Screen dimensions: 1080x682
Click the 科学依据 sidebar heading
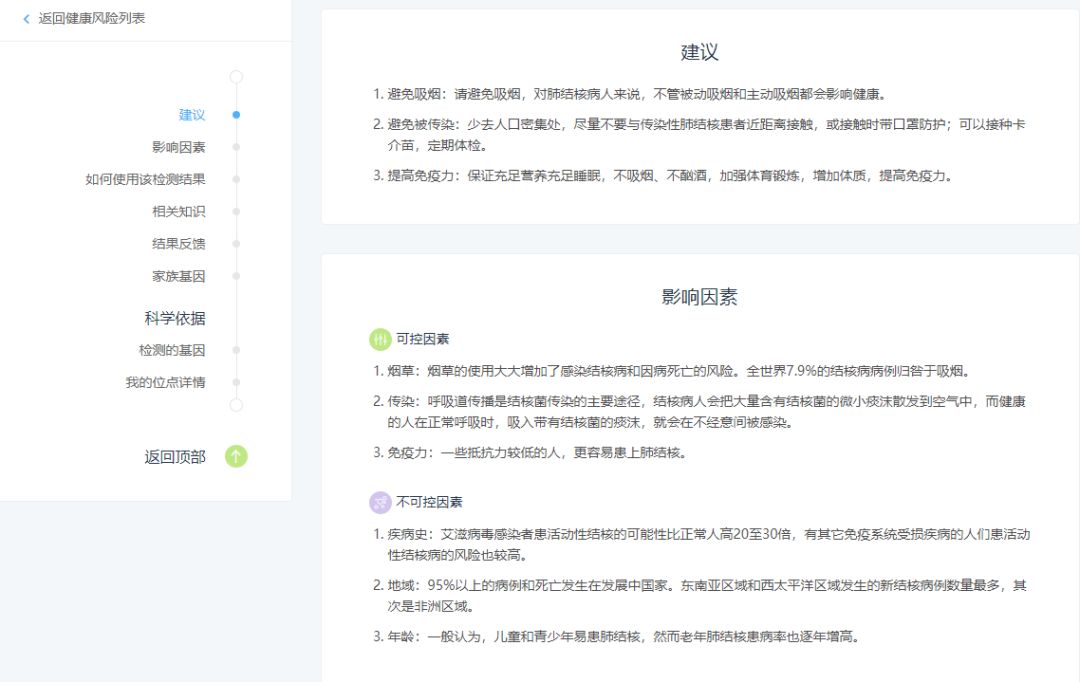pos(175,318)
